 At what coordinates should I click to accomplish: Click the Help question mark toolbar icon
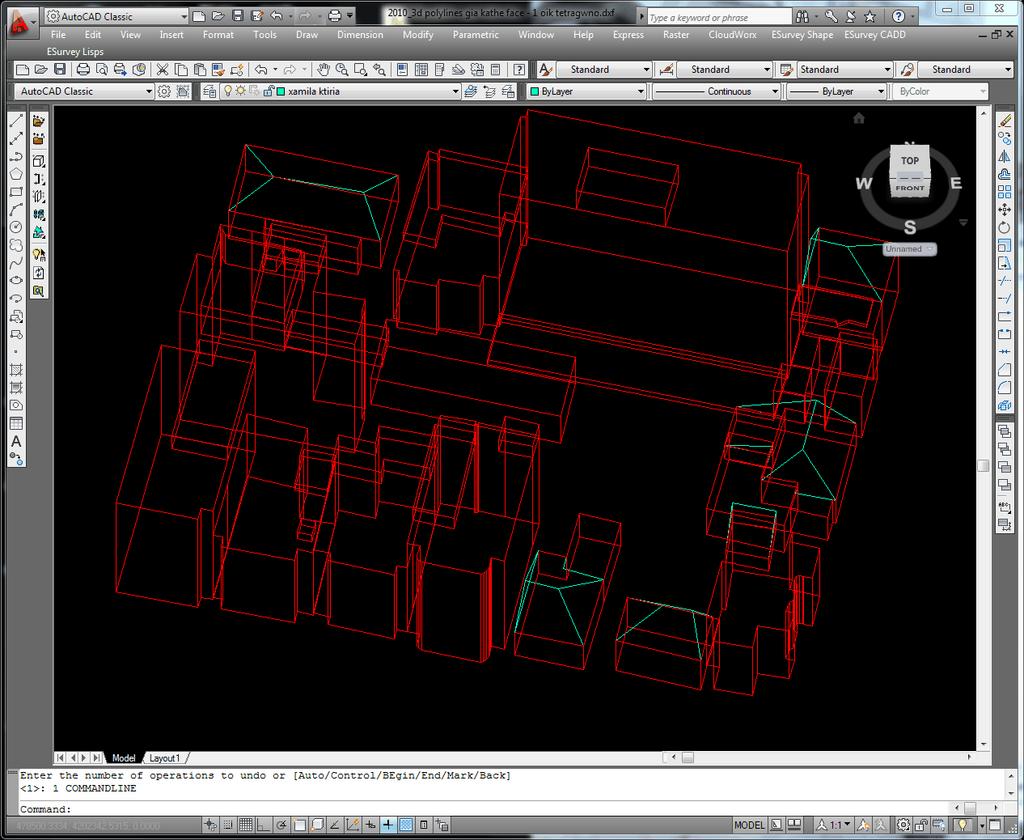click(x=519, y=69)
